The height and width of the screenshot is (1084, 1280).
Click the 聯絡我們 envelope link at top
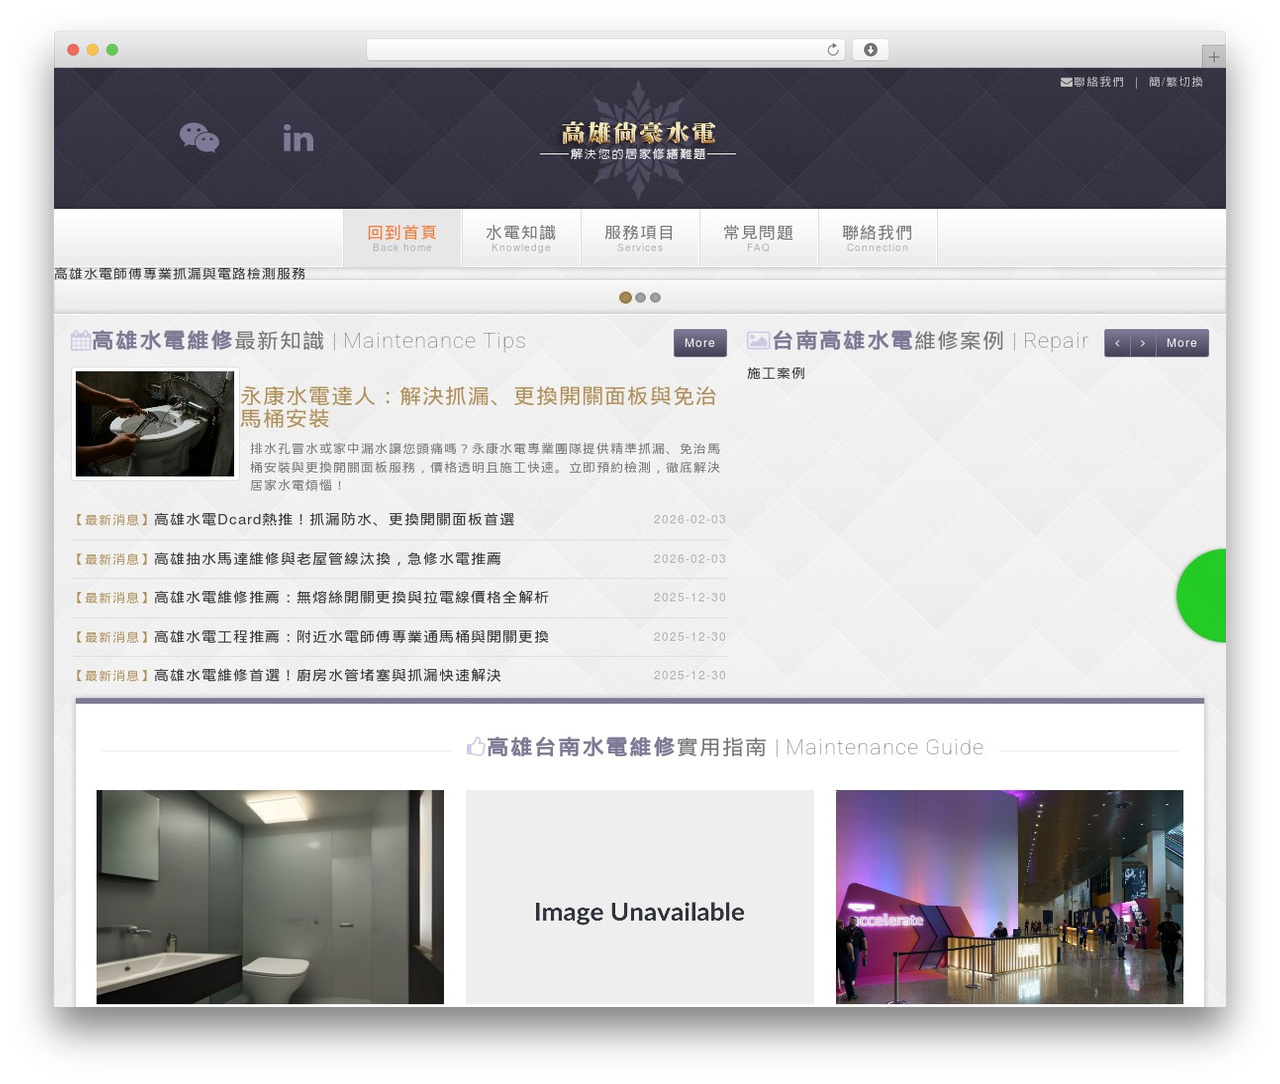click(x=1092, y=82)
